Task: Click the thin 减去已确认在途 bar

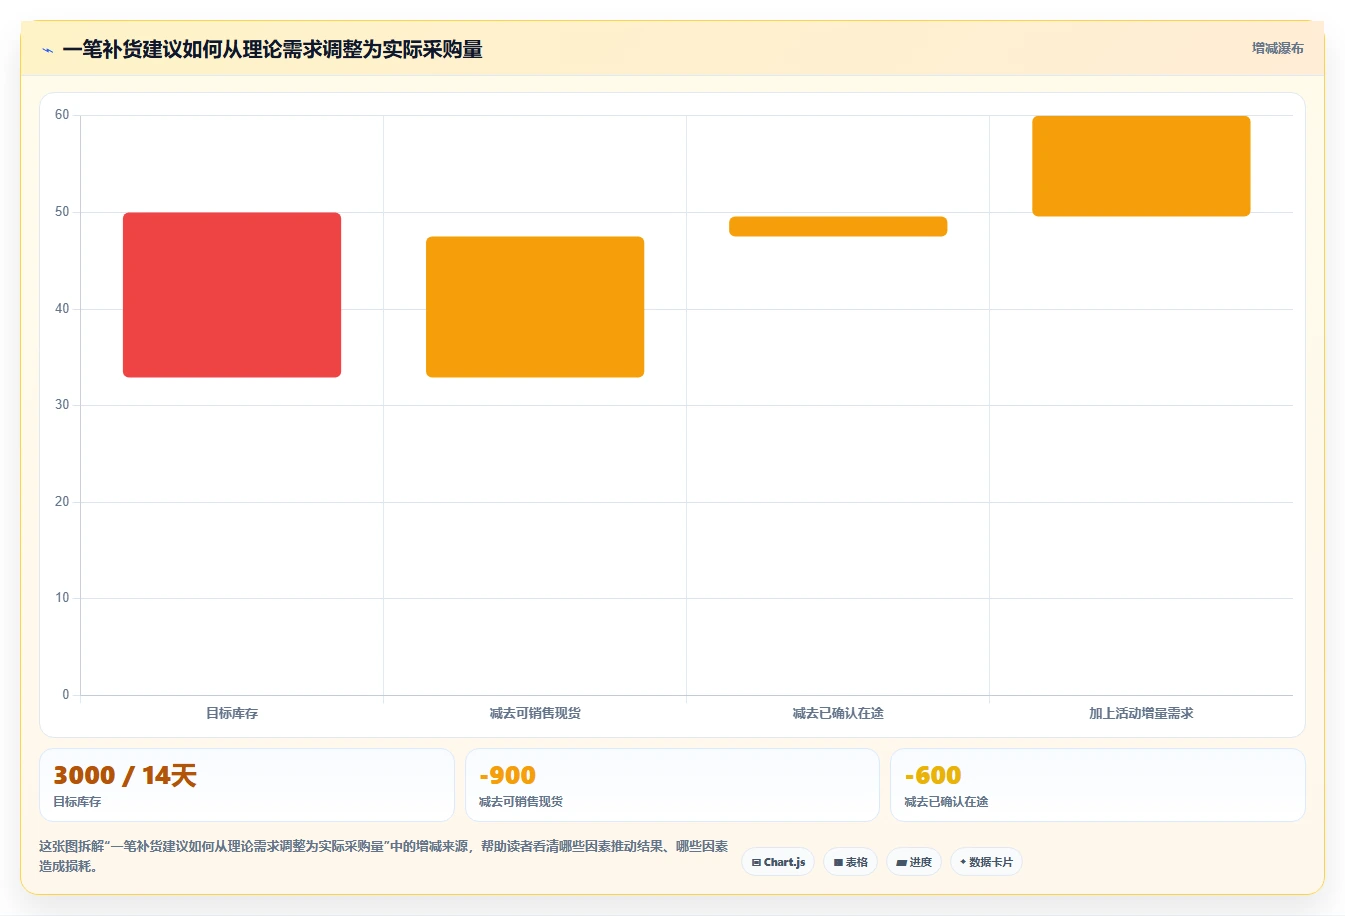Action: point(838,226)
